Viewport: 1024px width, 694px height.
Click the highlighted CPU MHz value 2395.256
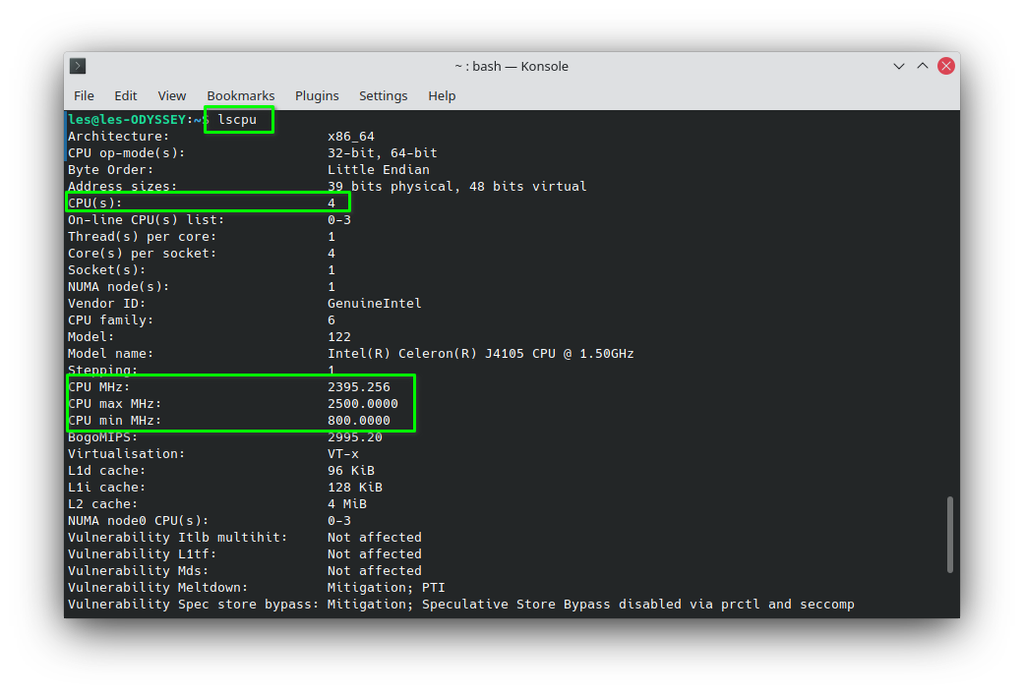(x=360, y=386)
